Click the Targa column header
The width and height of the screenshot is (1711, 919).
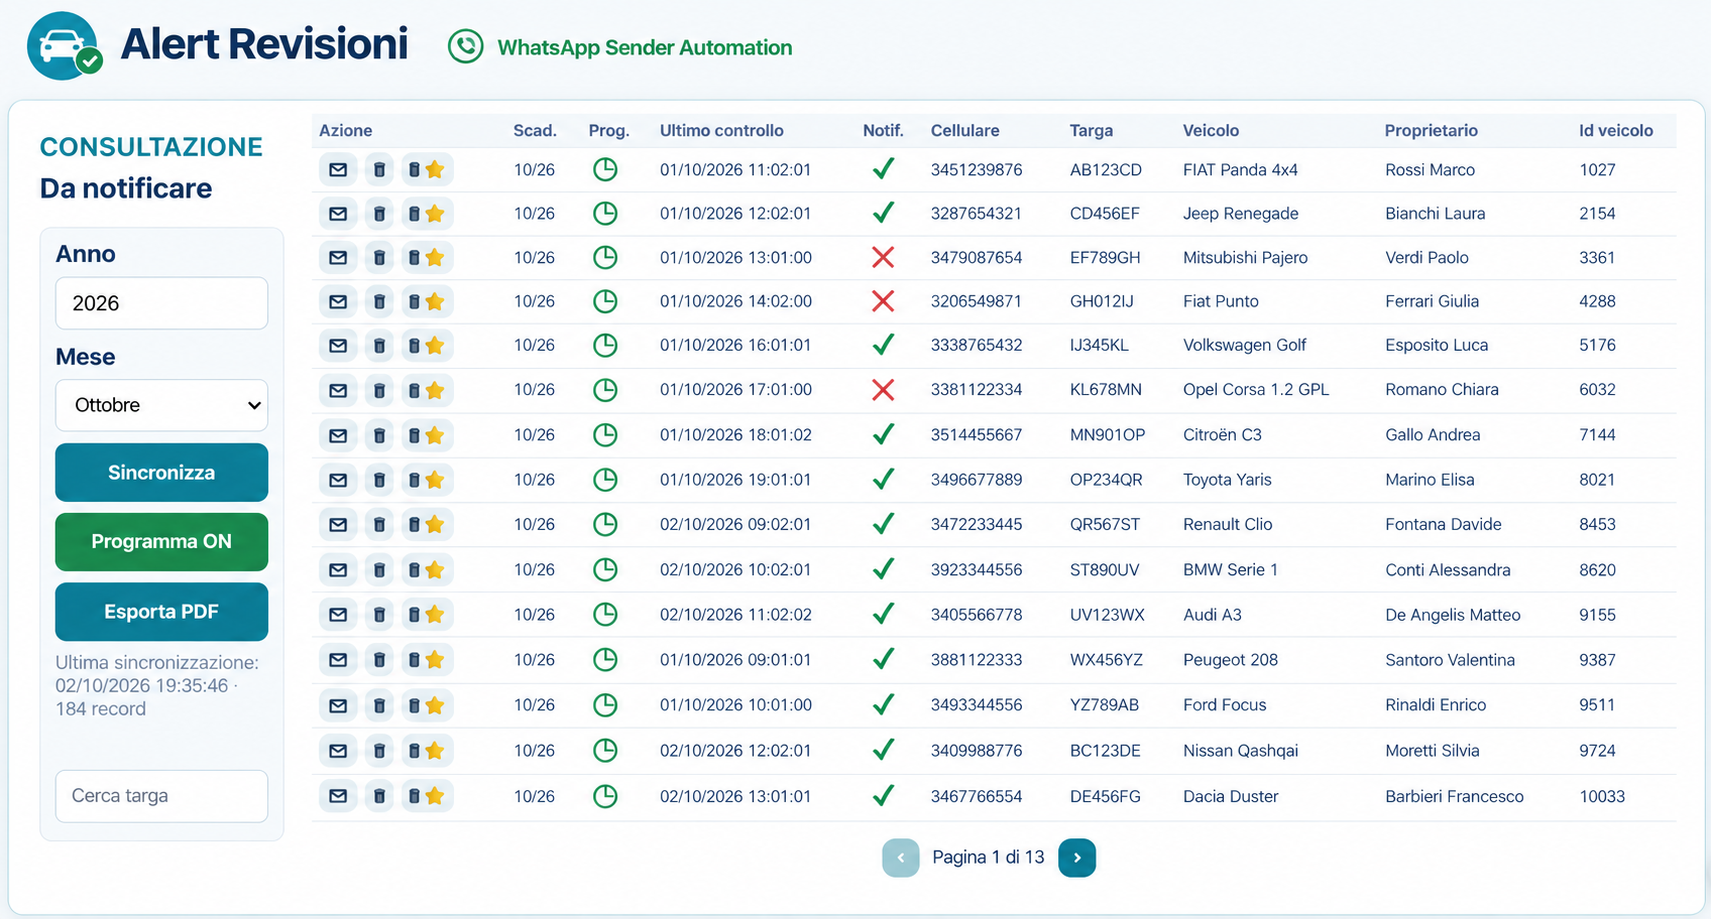[x=1091, y=131]
